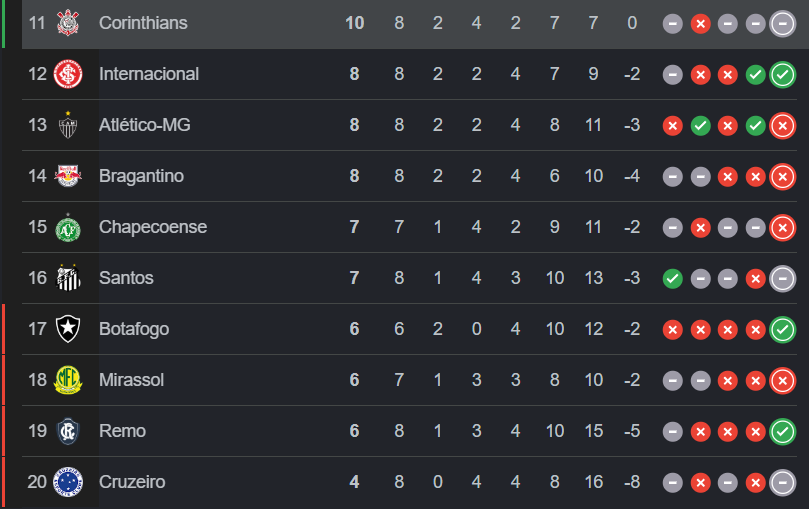Click the Remo club crest icon

pyautogui.click(x=68, y=431)
